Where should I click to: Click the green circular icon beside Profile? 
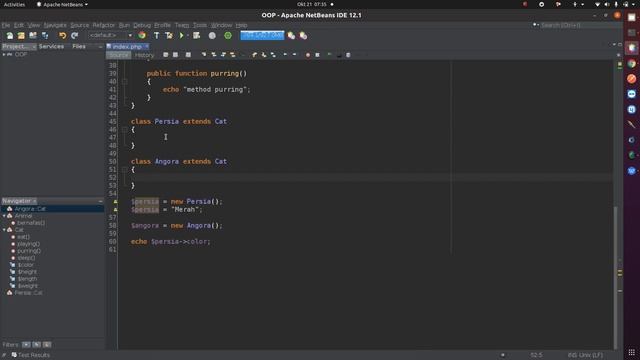pos(228,36)
